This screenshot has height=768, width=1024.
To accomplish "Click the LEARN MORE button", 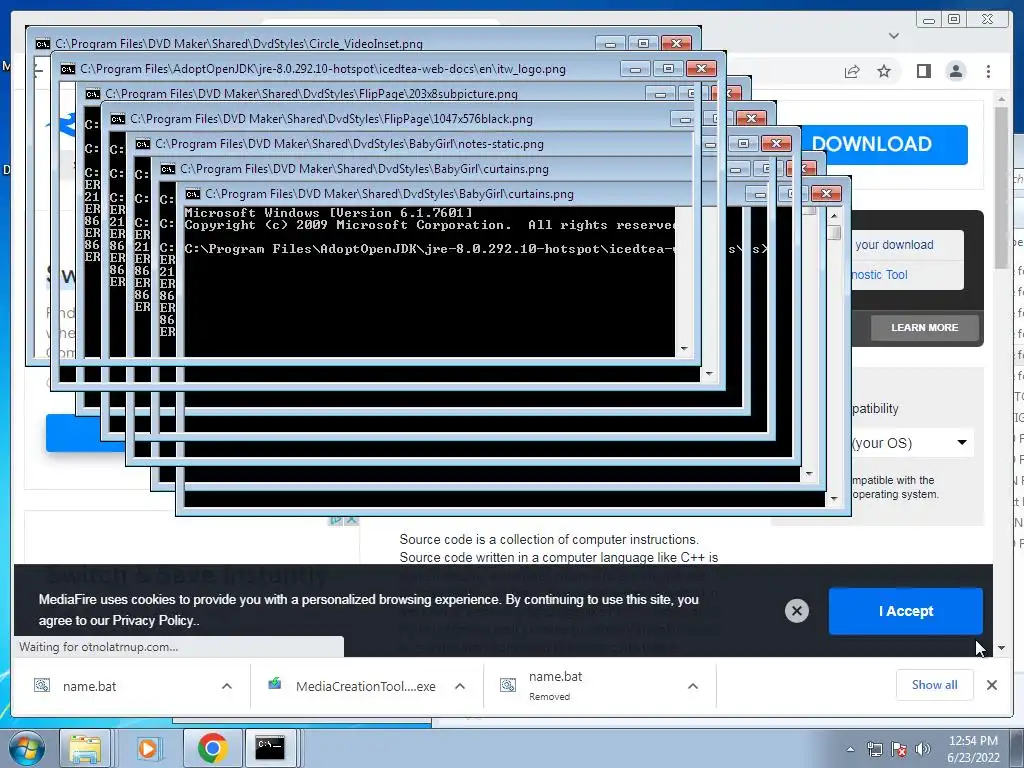I will (924, 328).
